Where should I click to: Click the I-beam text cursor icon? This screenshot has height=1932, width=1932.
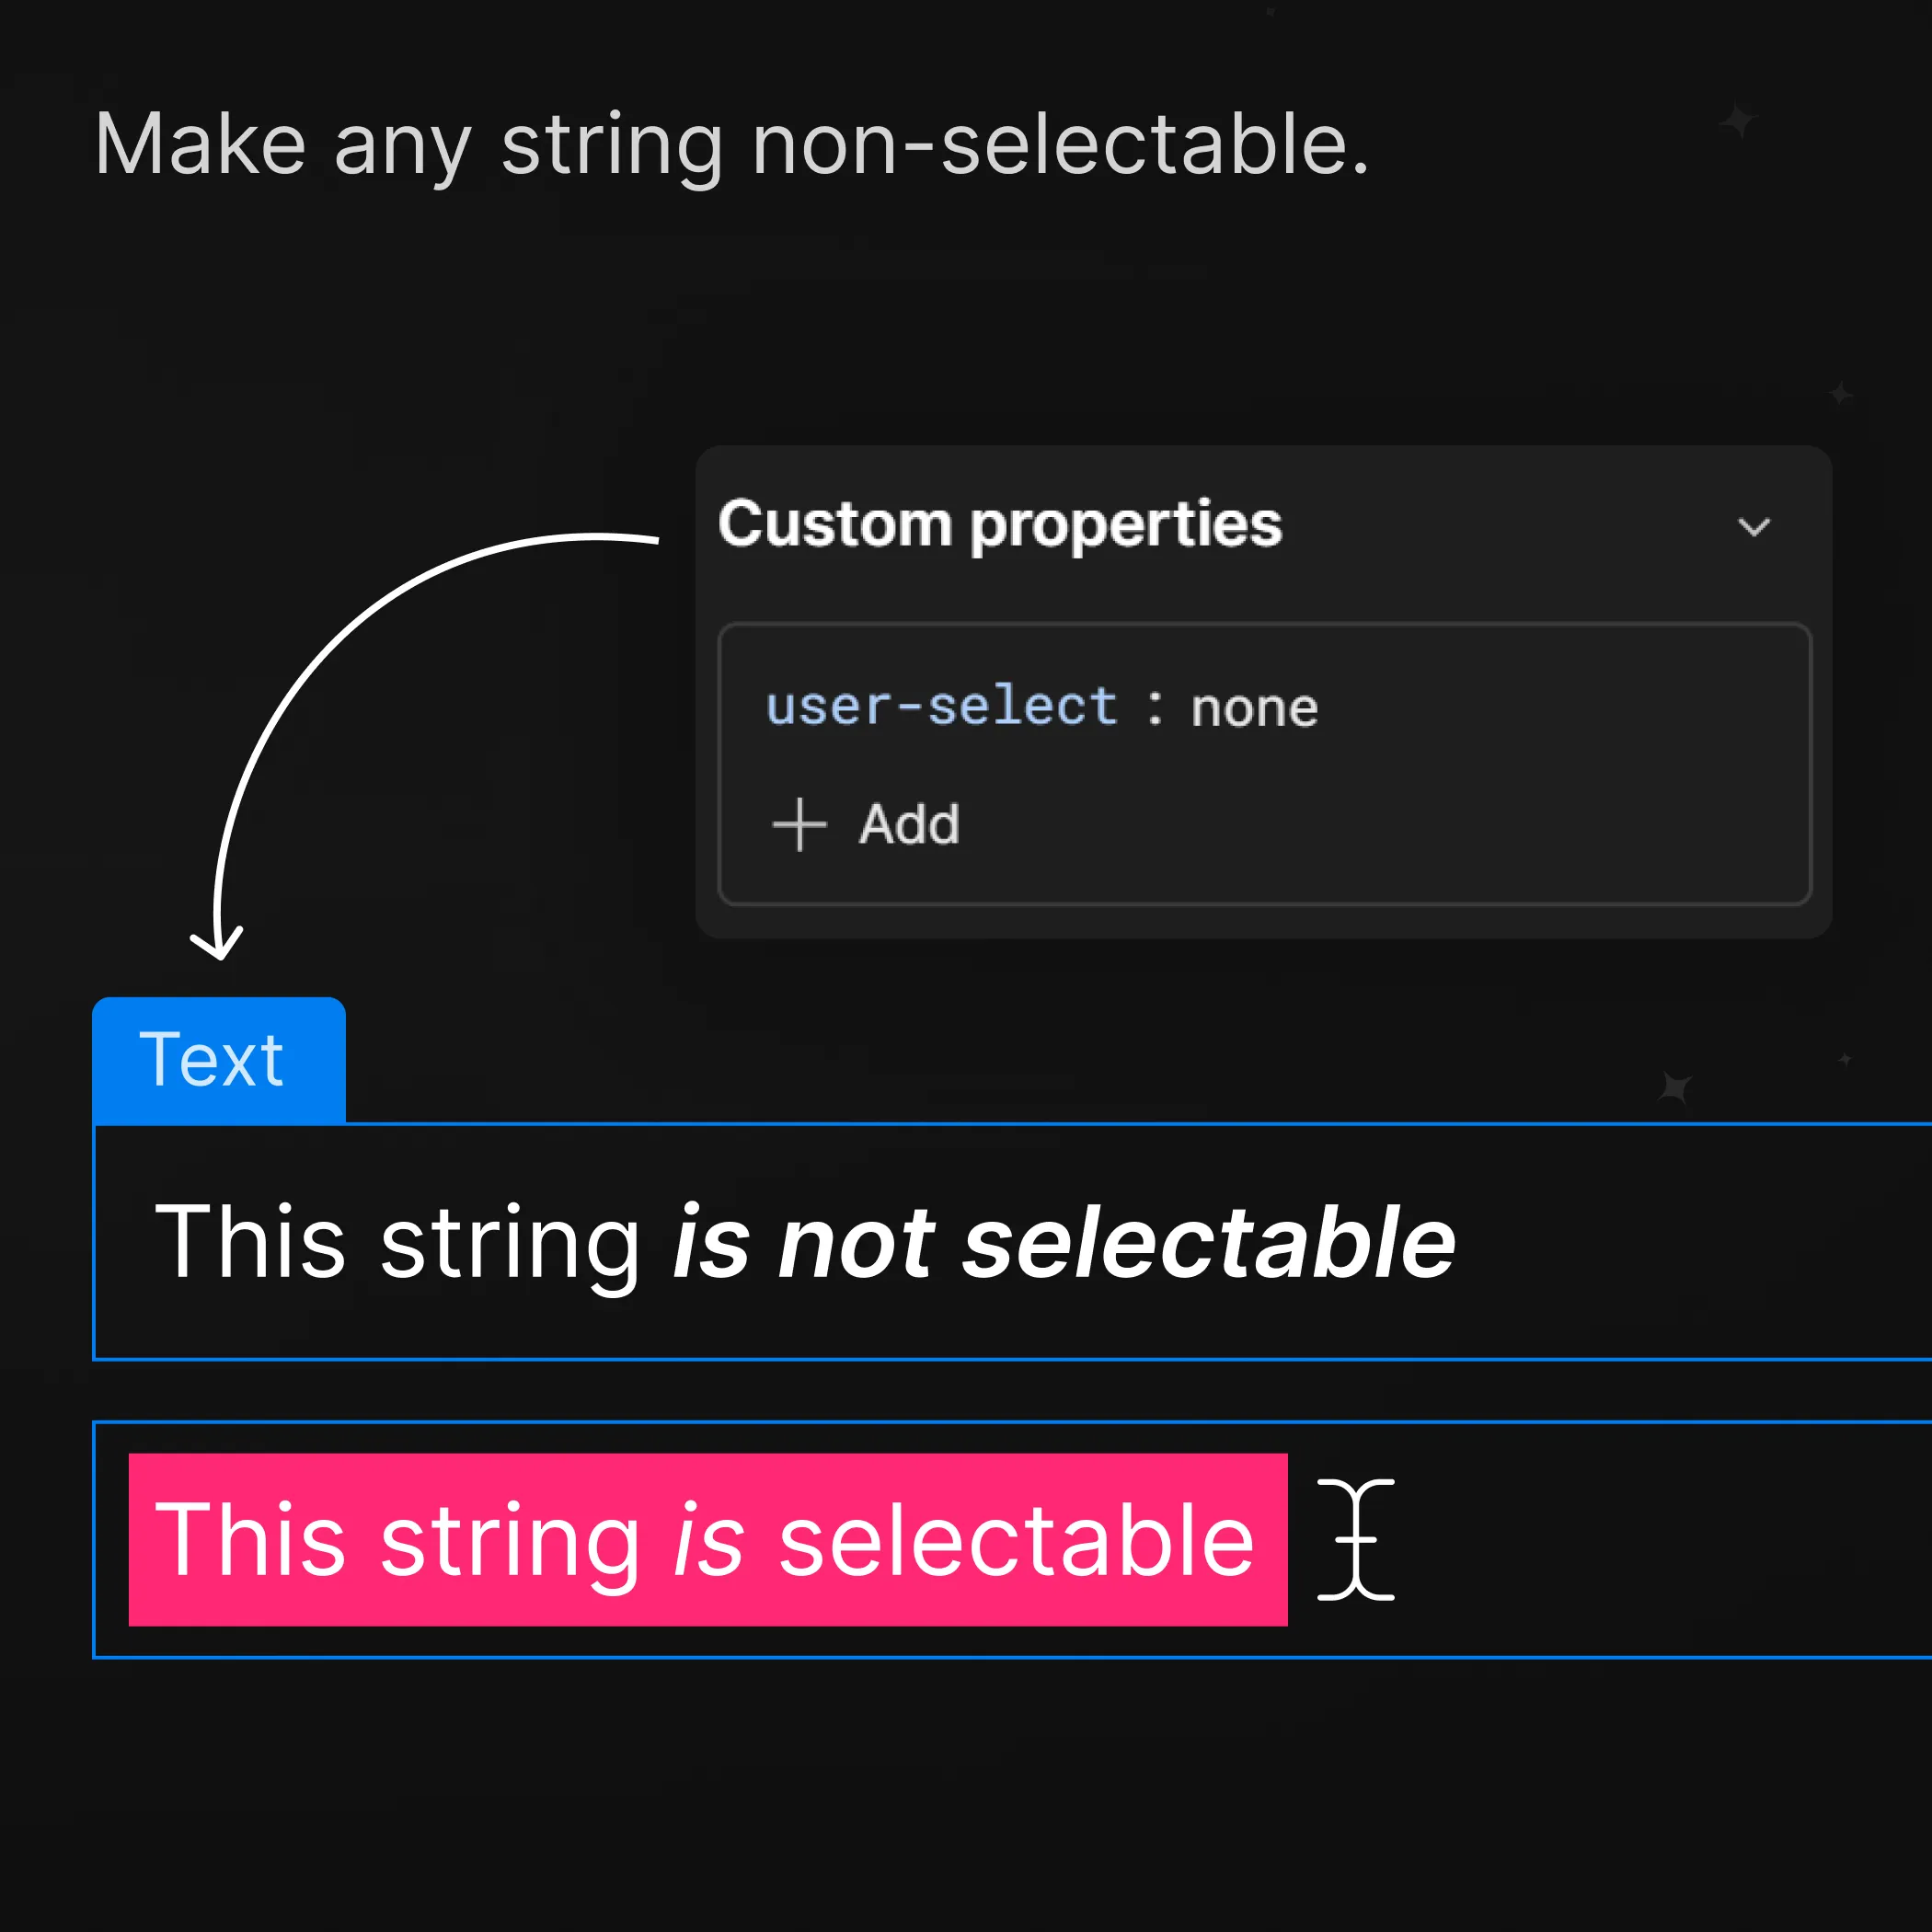[x=1356, y=1539]
